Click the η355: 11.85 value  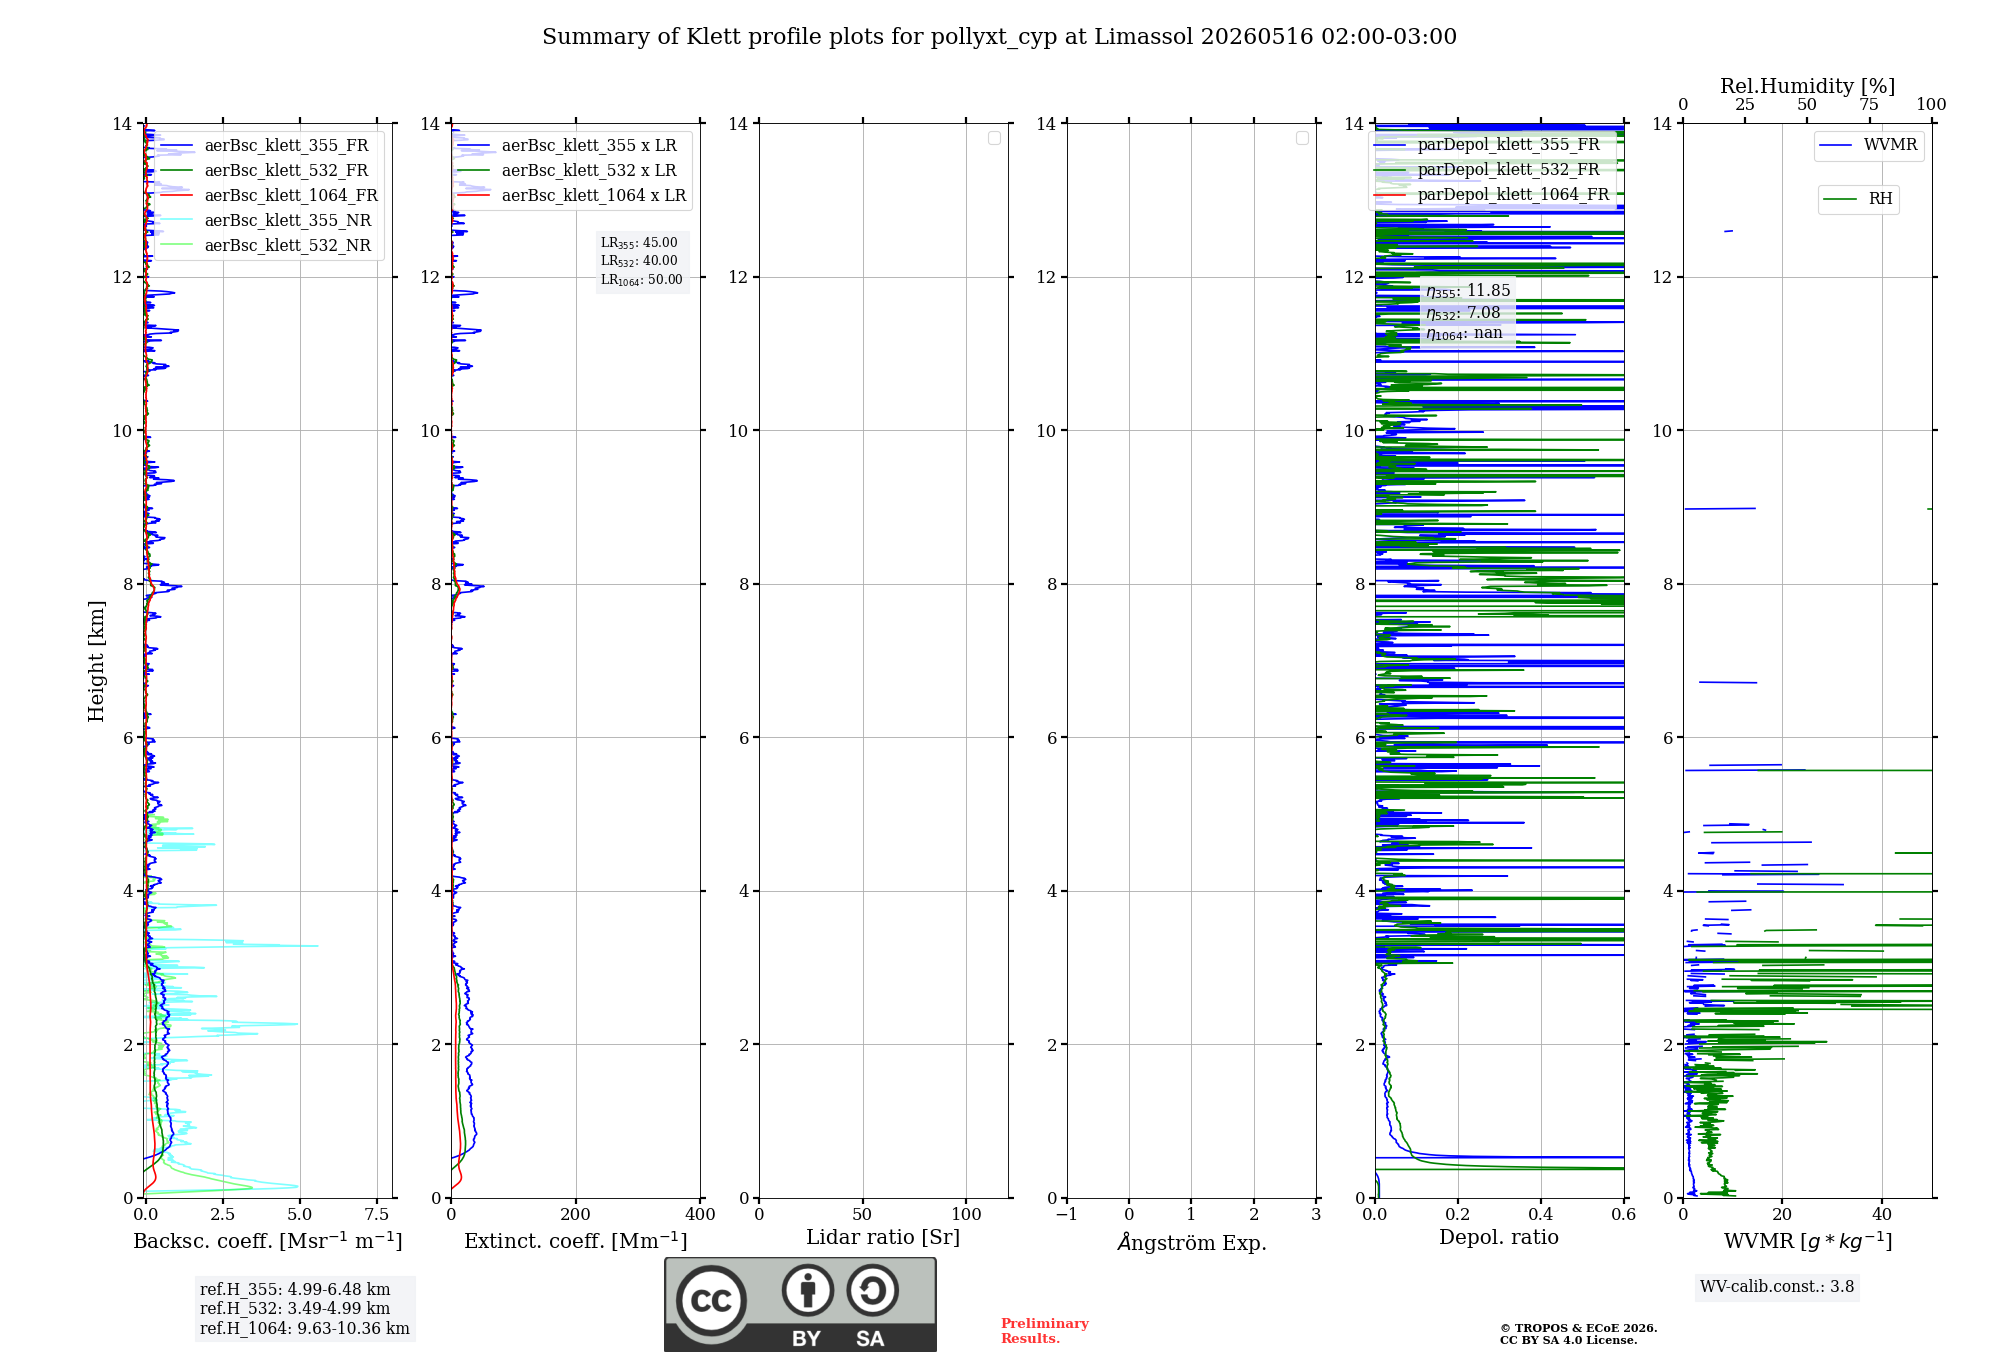tap(1468, 291)
